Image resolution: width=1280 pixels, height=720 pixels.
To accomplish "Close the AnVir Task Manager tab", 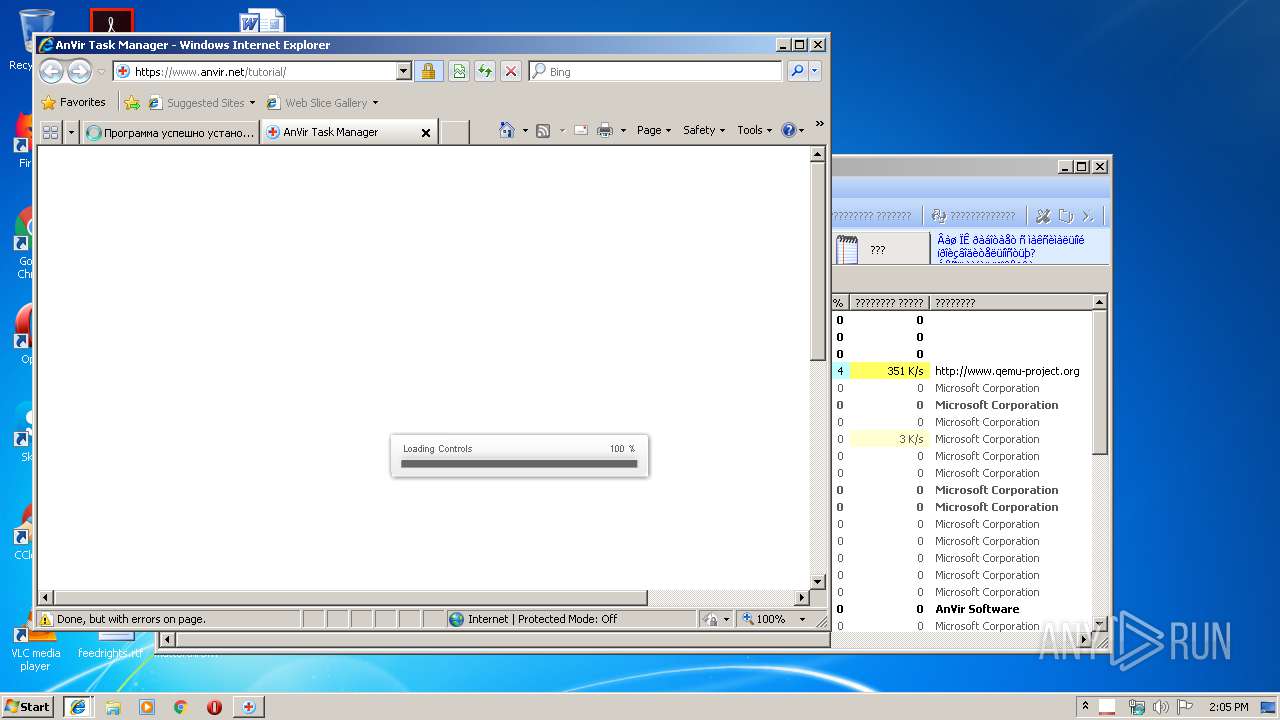I will (425, 132).
